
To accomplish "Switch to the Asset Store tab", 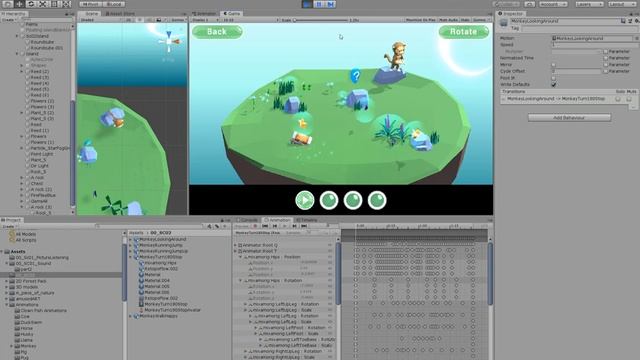I will 120,13.
